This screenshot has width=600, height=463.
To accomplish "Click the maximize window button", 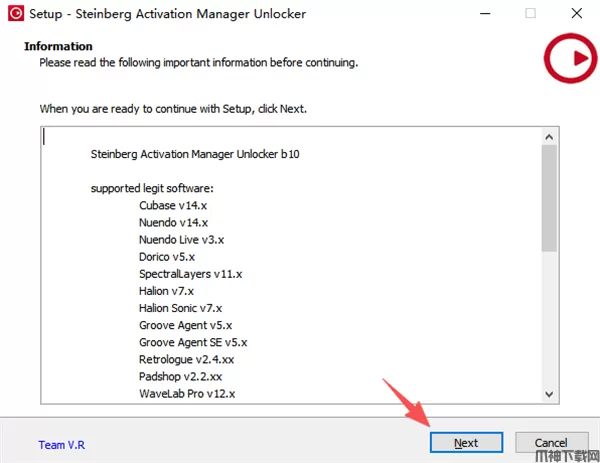I will [530, 14].
